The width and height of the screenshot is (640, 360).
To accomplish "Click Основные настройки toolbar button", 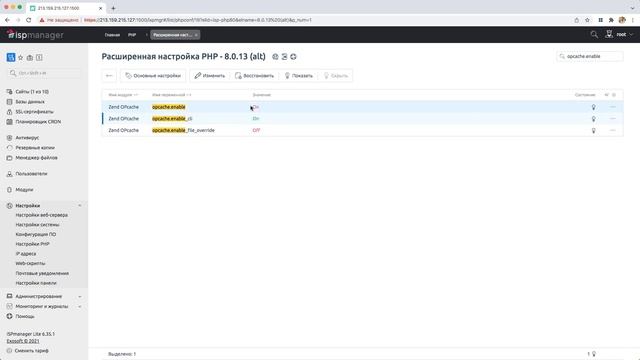I will (153, 76).
